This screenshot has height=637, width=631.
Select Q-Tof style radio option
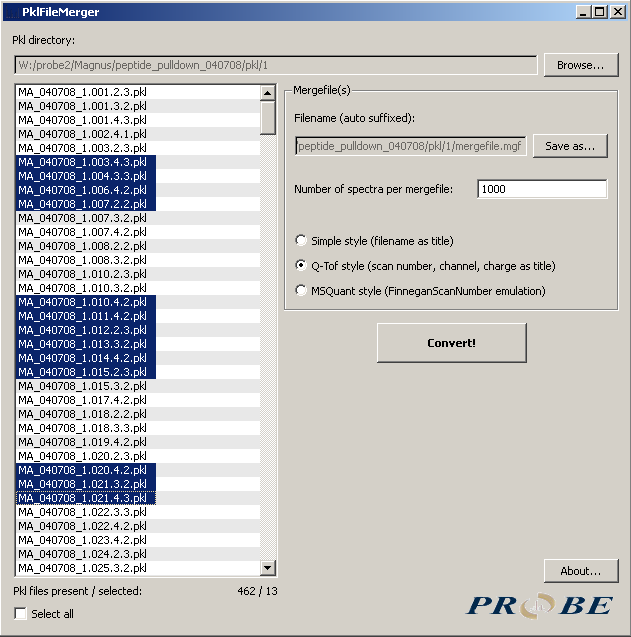coord(302,266)
